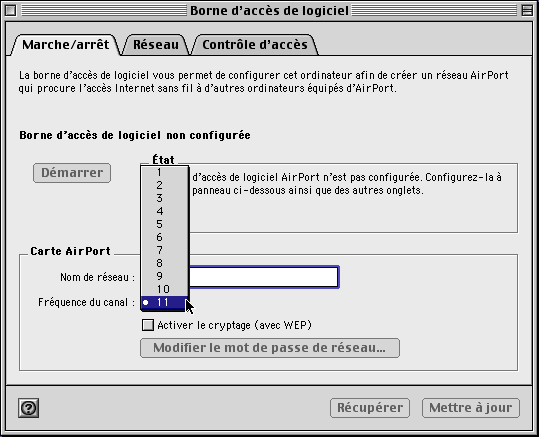Image resolution: width=539 pixels, height=437 pixels.
Task: Click Modifier le mot de passe de réseau button
Action: coord(270,348)
